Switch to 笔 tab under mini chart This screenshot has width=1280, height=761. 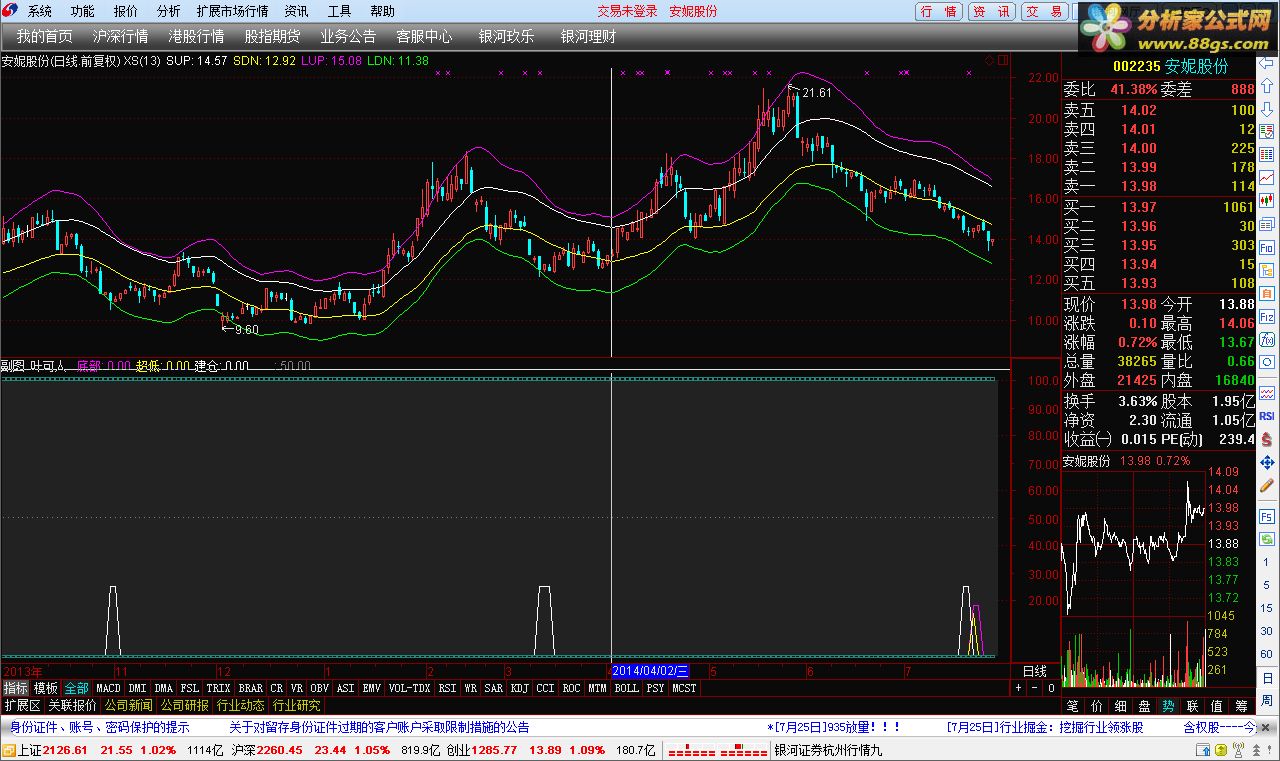coord(1072,706)
